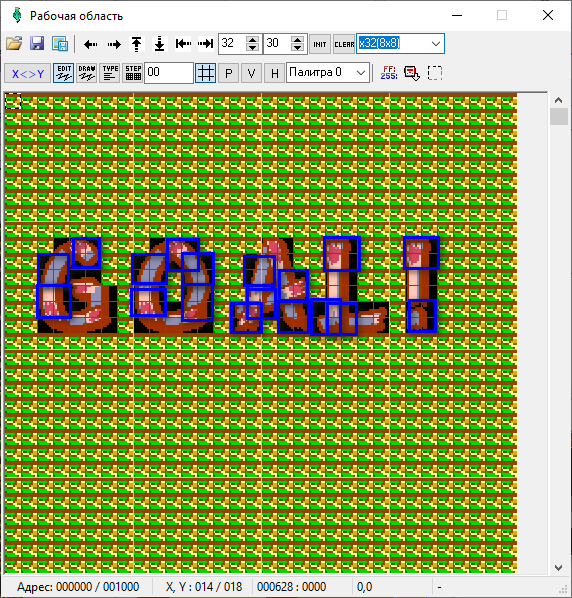Click the scrollbar up arrow
The image size is (572, 598).
(559, 100)
